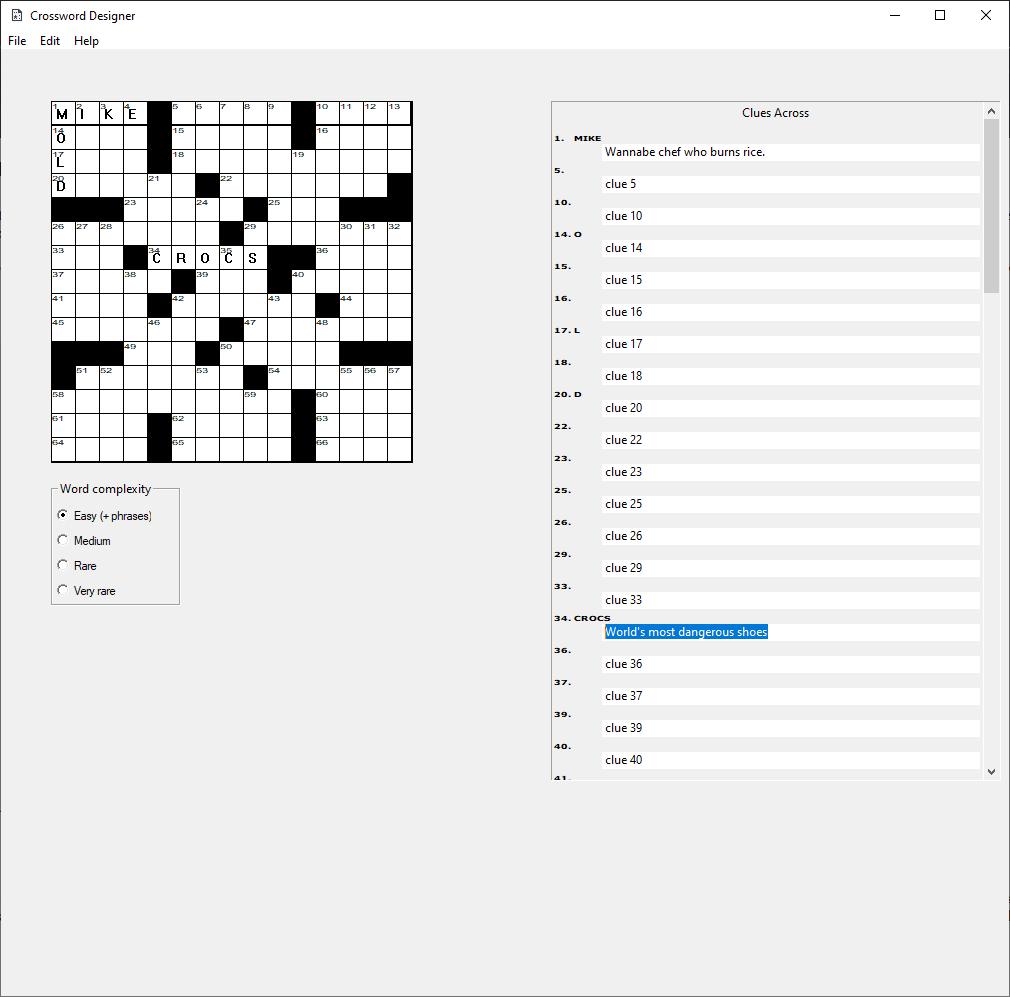Select Very rare word complexity

[87, 591]
